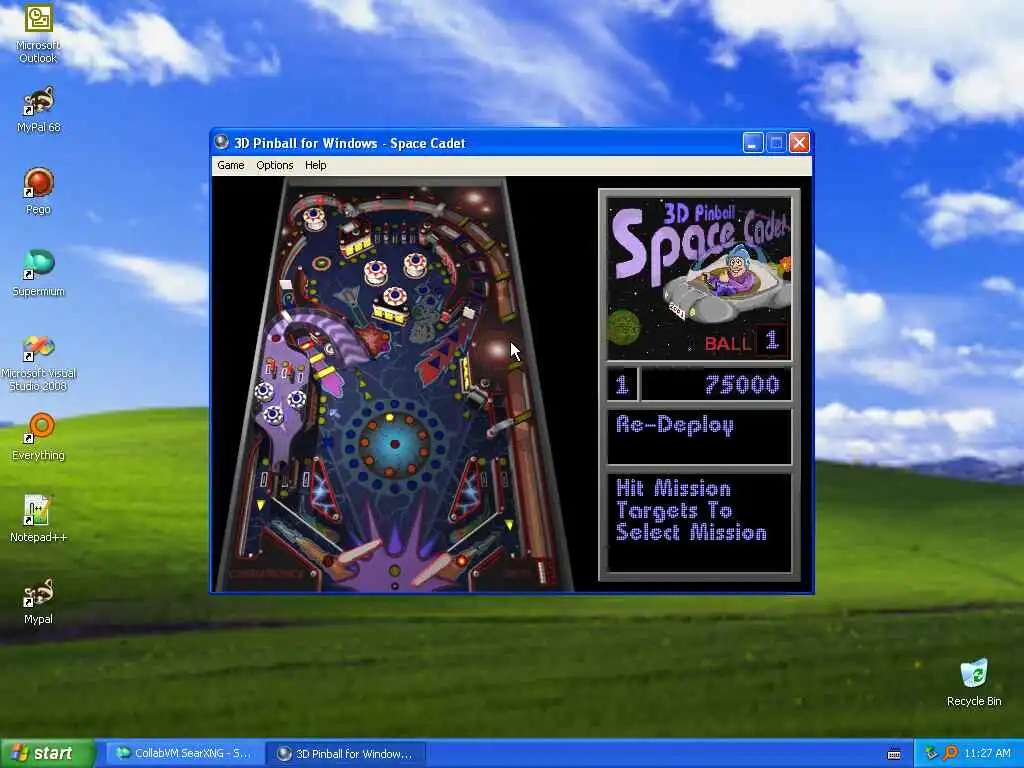
Task: Open the Microsoft Outlook desktop icon
Action: pyautogui.click(x=38, y=33)
